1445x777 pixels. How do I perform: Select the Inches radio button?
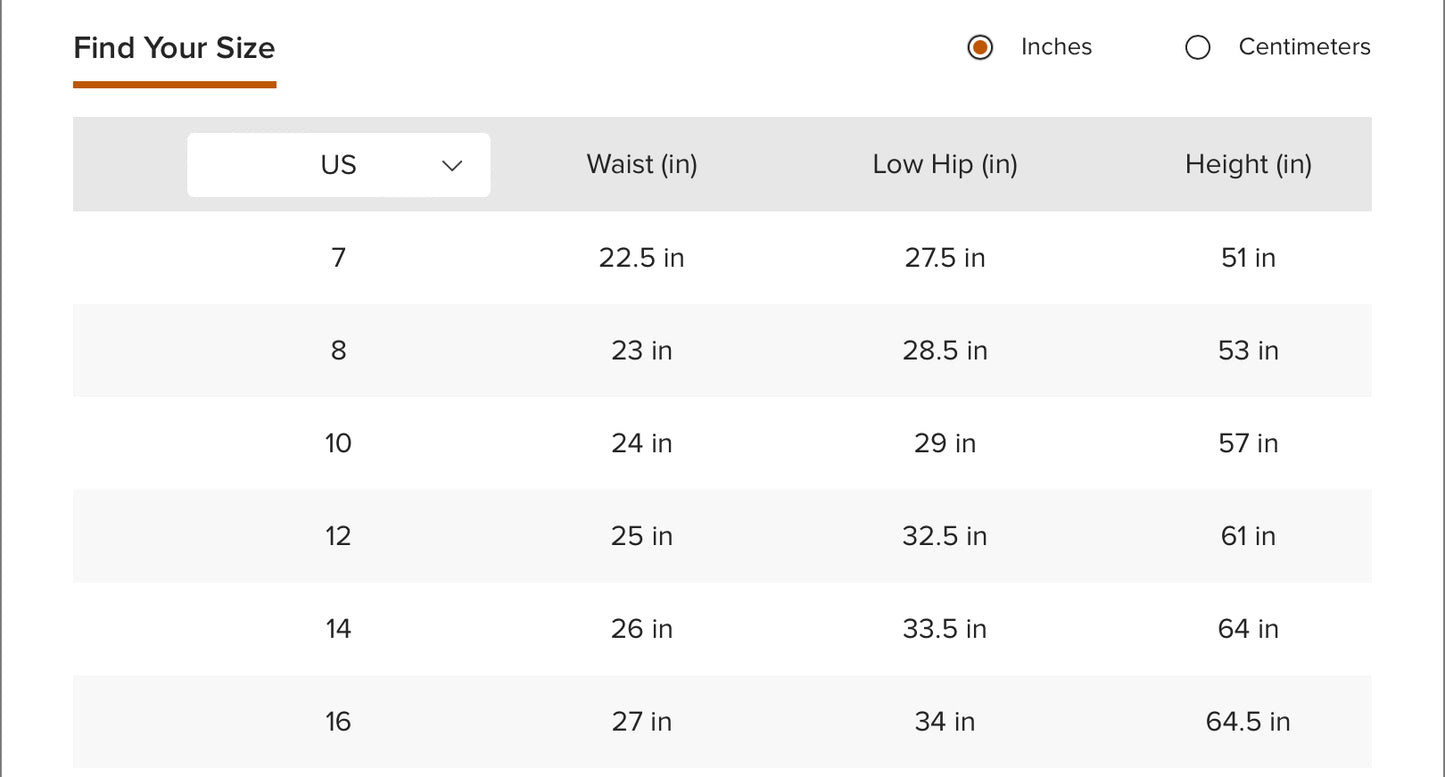click(980, 47)
